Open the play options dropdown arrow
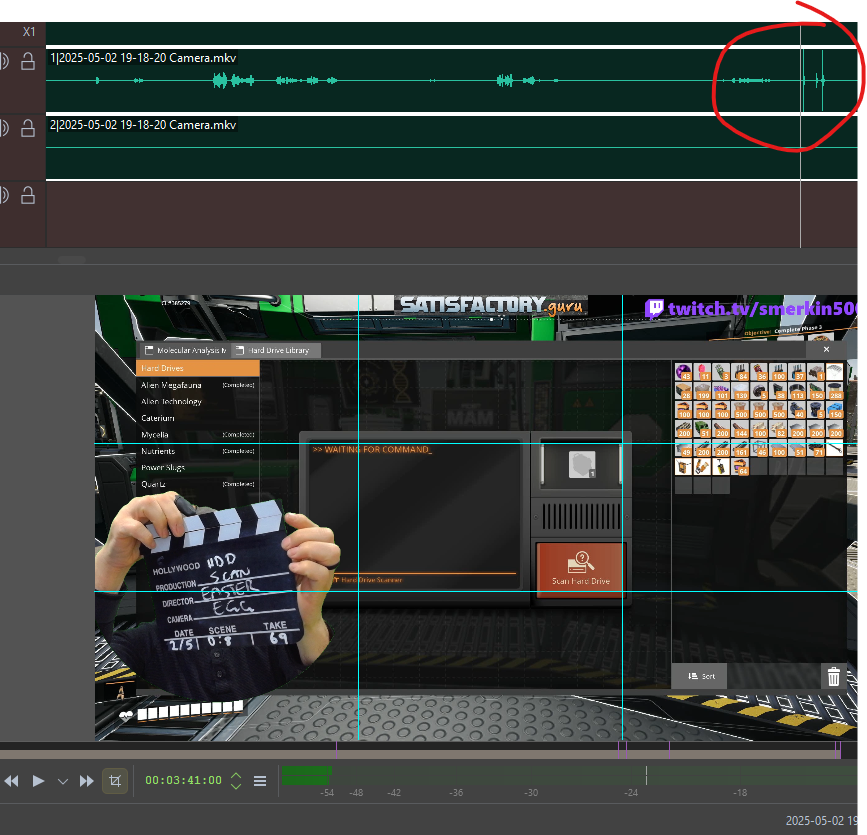The height and width of the screenshot is (835, 867). [x=62, y=781]
